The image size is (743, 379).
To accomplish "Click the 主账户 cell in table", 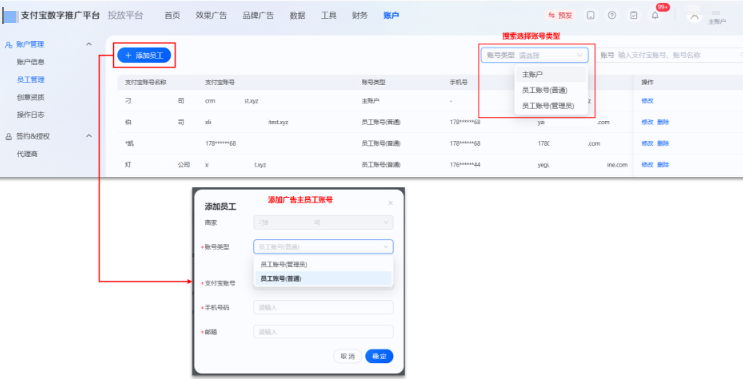I will click(371, 101).
